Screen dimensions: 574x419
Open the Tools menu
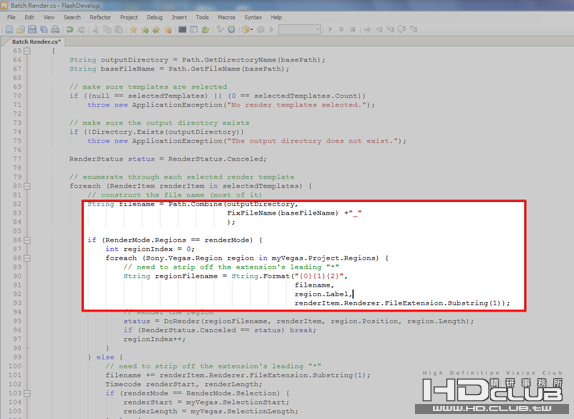click(202, 17)
